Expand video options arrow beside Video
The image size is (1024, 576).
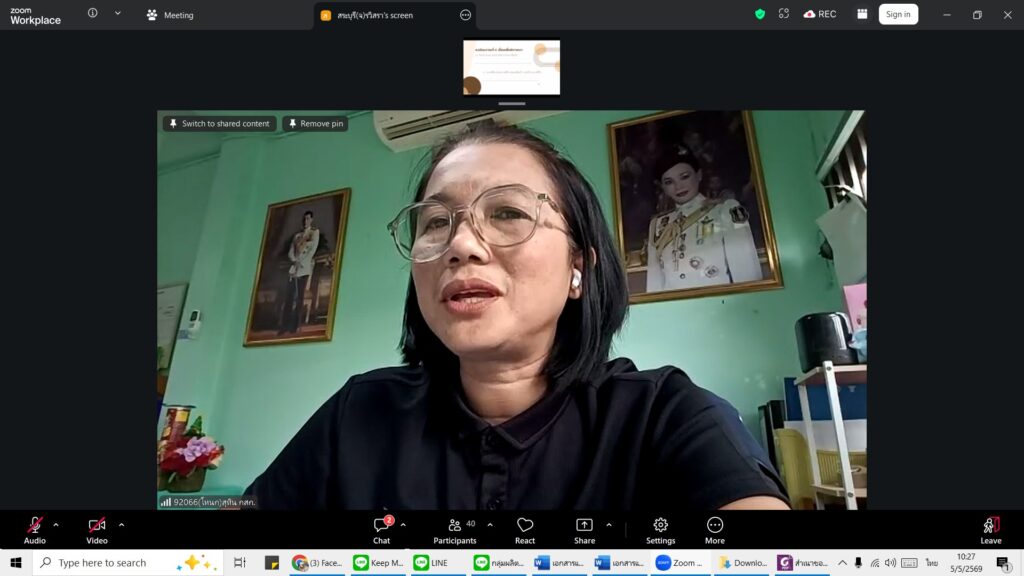[x=121, y=524]
